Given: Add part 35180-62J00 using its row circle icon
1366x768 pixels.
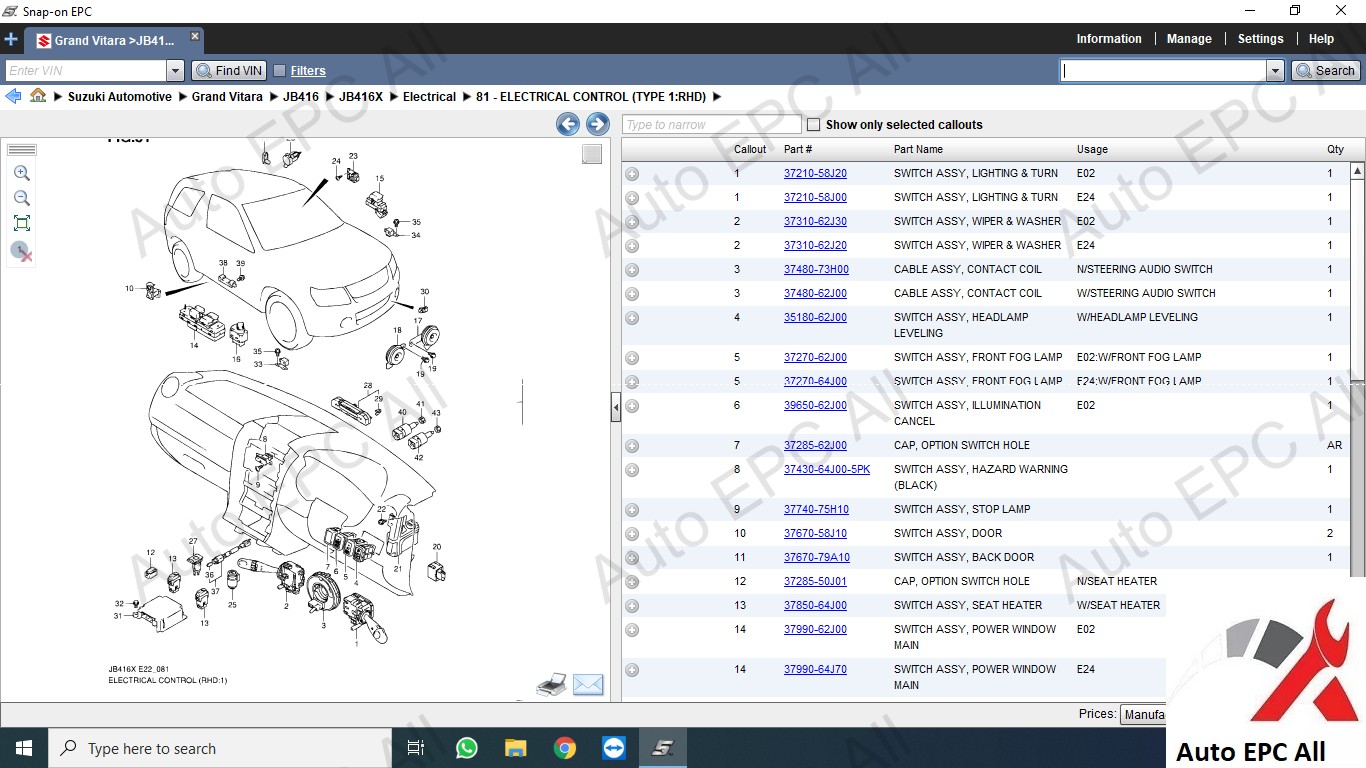Looking at the screenshot, I should click(x=632, y=318).
